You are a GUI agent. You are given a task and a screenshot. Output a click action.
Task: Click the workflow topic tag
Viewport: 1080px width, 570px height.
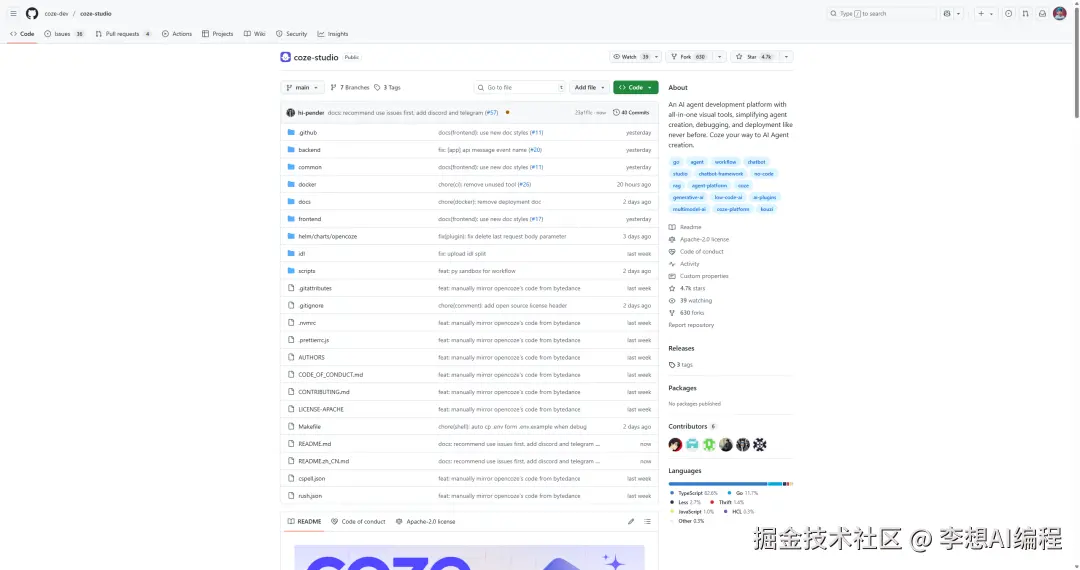click(725, 162)
